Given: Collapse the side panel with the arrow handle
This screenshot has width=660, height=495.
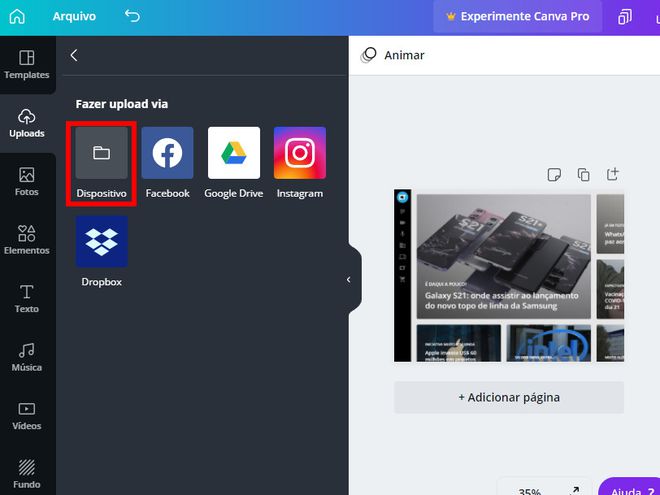Looking at the screenshot, I should tap(349, 280).
